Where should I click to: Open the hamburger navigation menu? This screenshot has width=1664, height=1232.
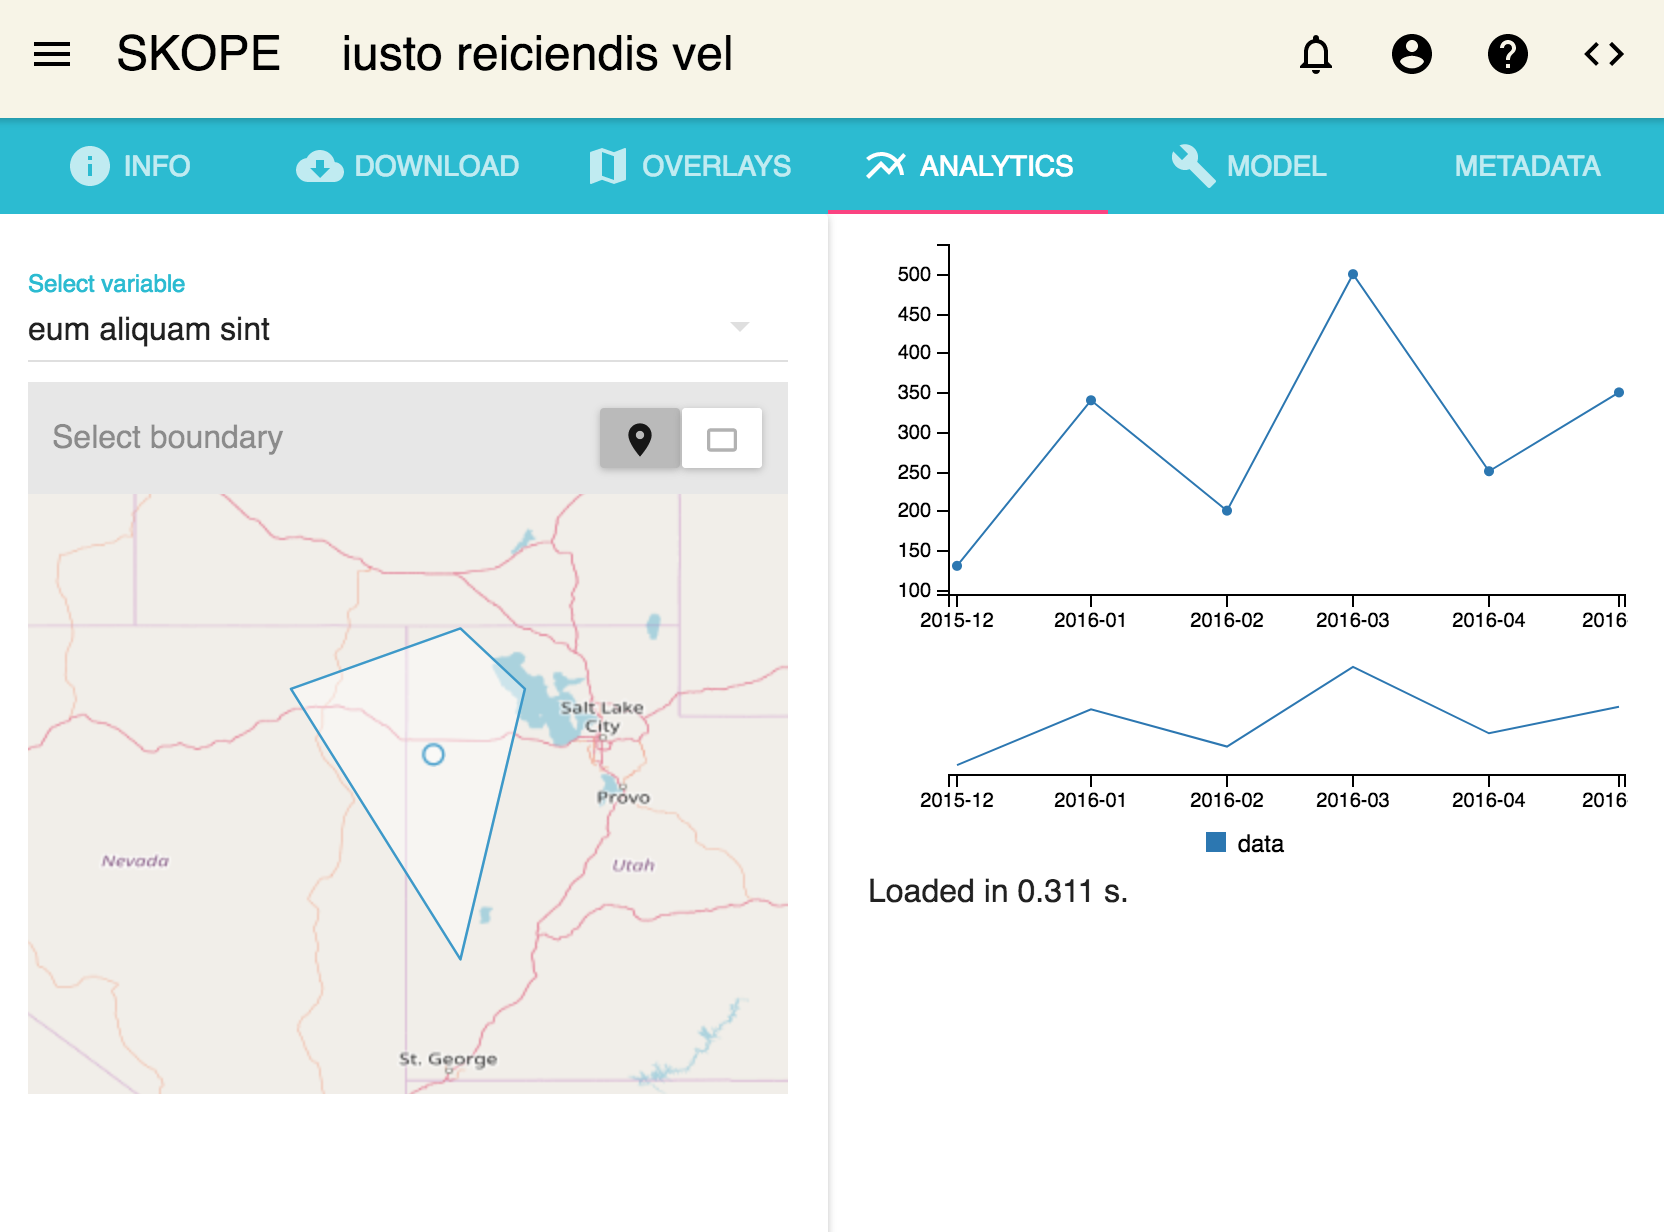coord(51,54)
